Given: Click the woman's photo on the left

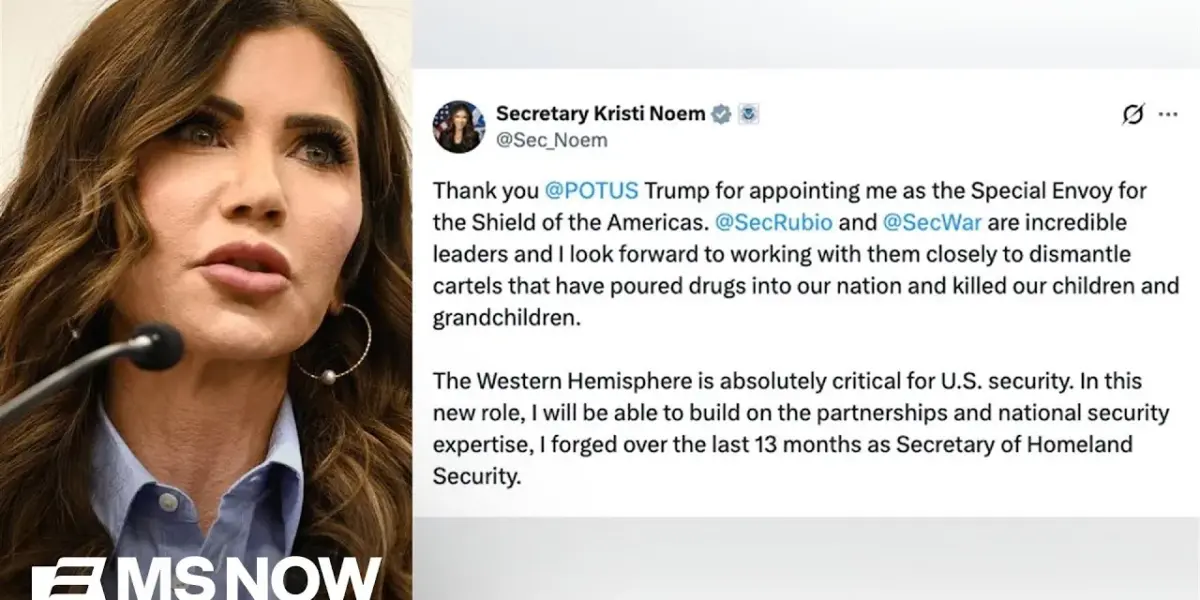Looking at the screenshot, I should tap(206, 300).
